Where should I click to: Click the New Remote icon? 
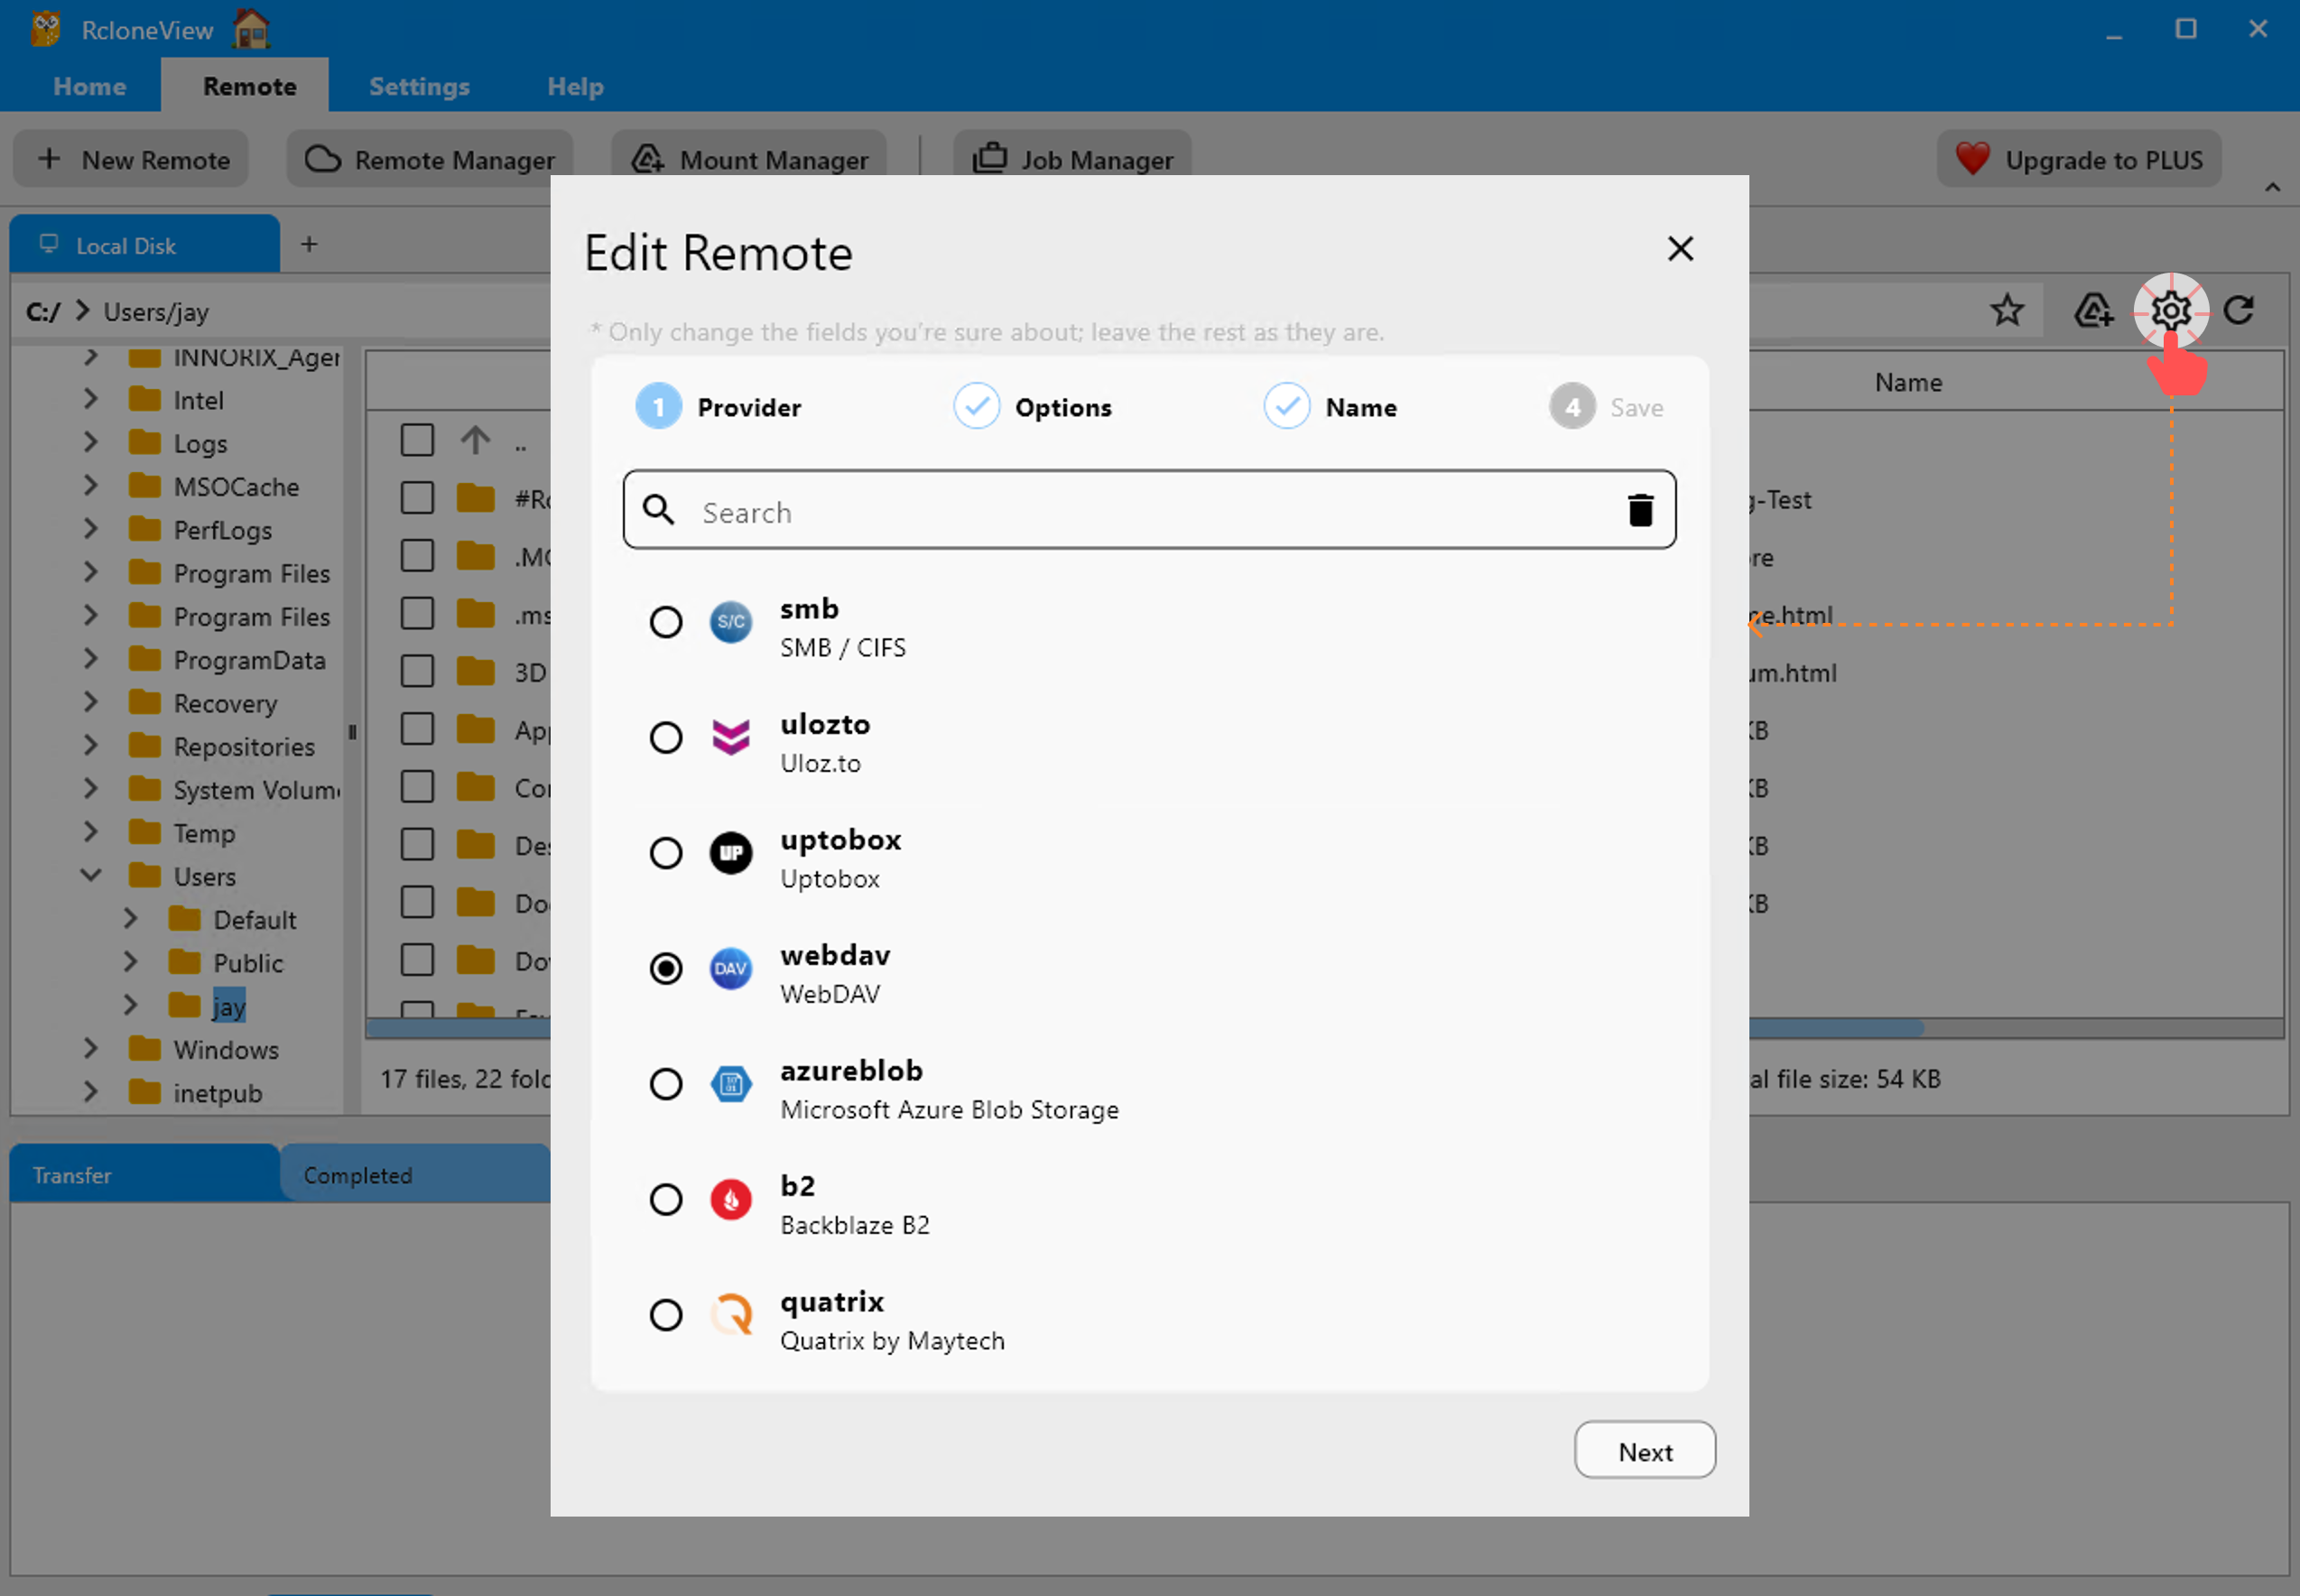coord(49,158)
